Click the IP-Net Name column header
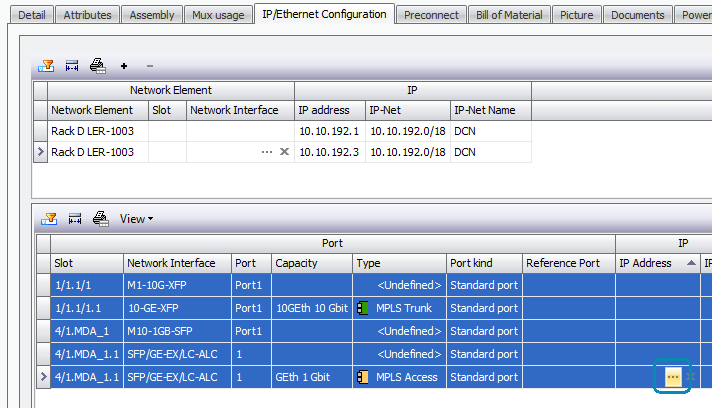The width and height of the screenshot is (712, 408). pos(491,110)
